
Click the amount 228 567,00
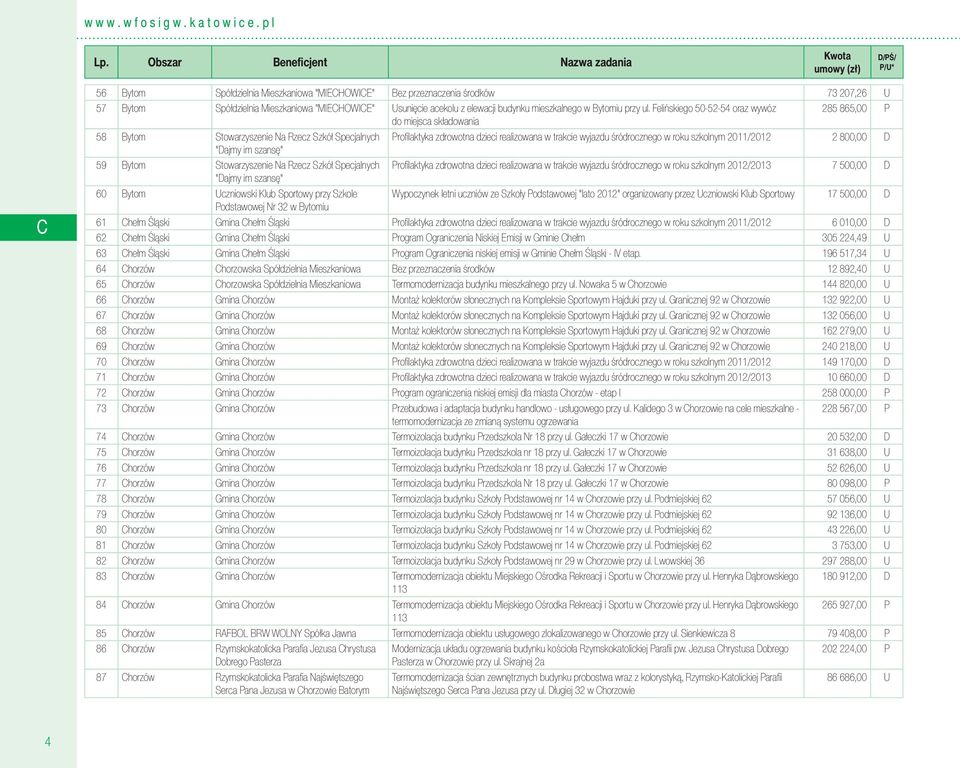(844, 408)
